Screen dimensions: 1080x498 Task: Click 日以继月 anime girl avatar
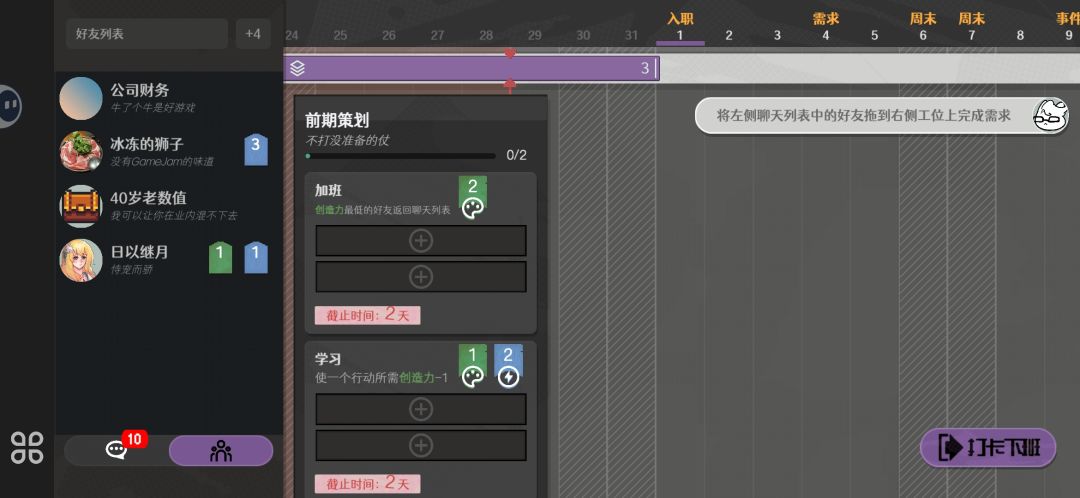pyautogui.click(x=81, y=260)
